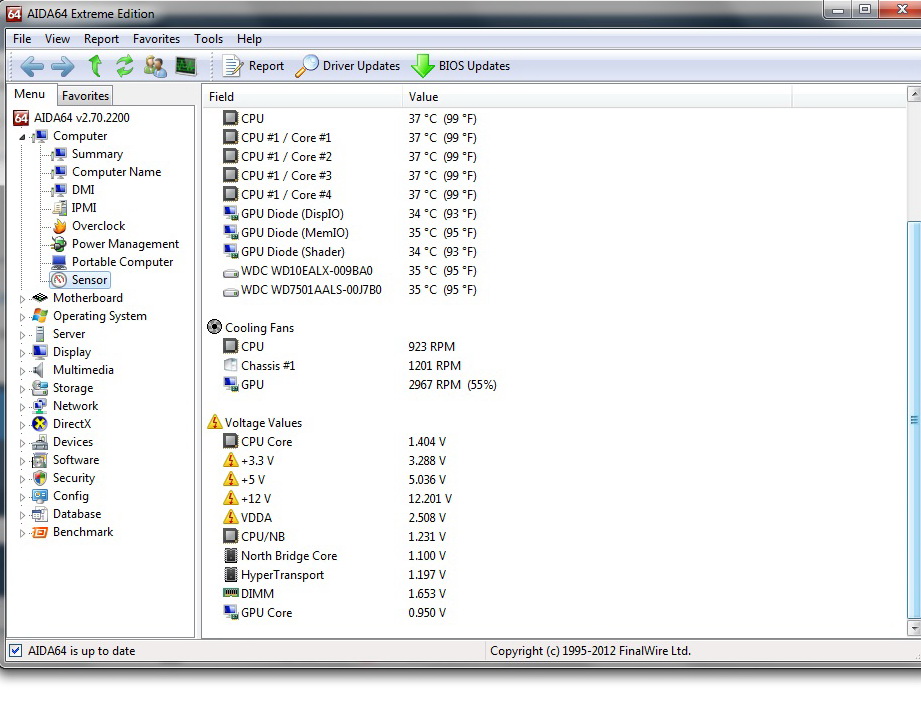
Task: Click the BIOS Updates green arrow icon
Action: coord(422,66)
